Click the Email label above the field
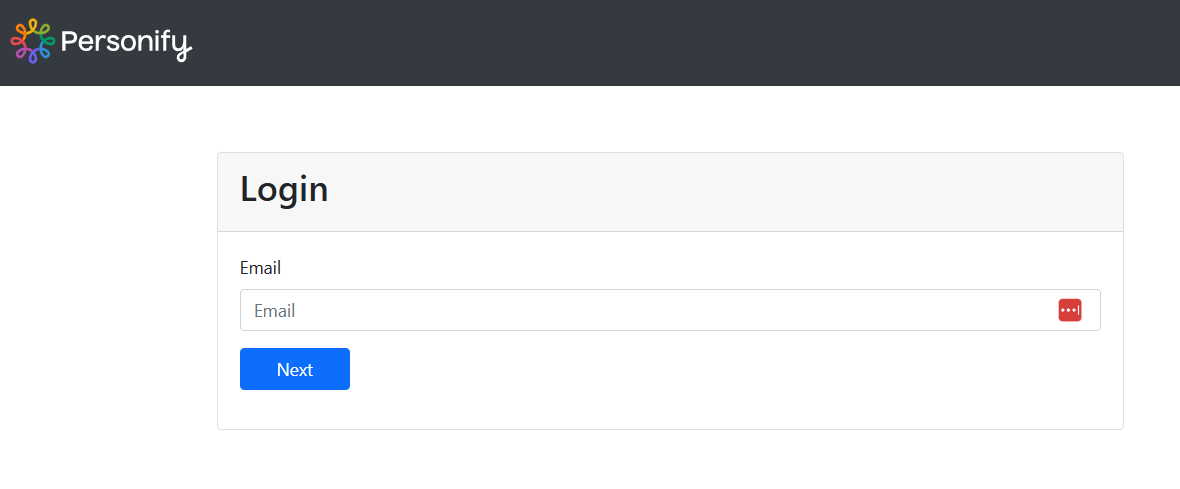This screenshot has width=1180, height=489. (x=260, y=268)
